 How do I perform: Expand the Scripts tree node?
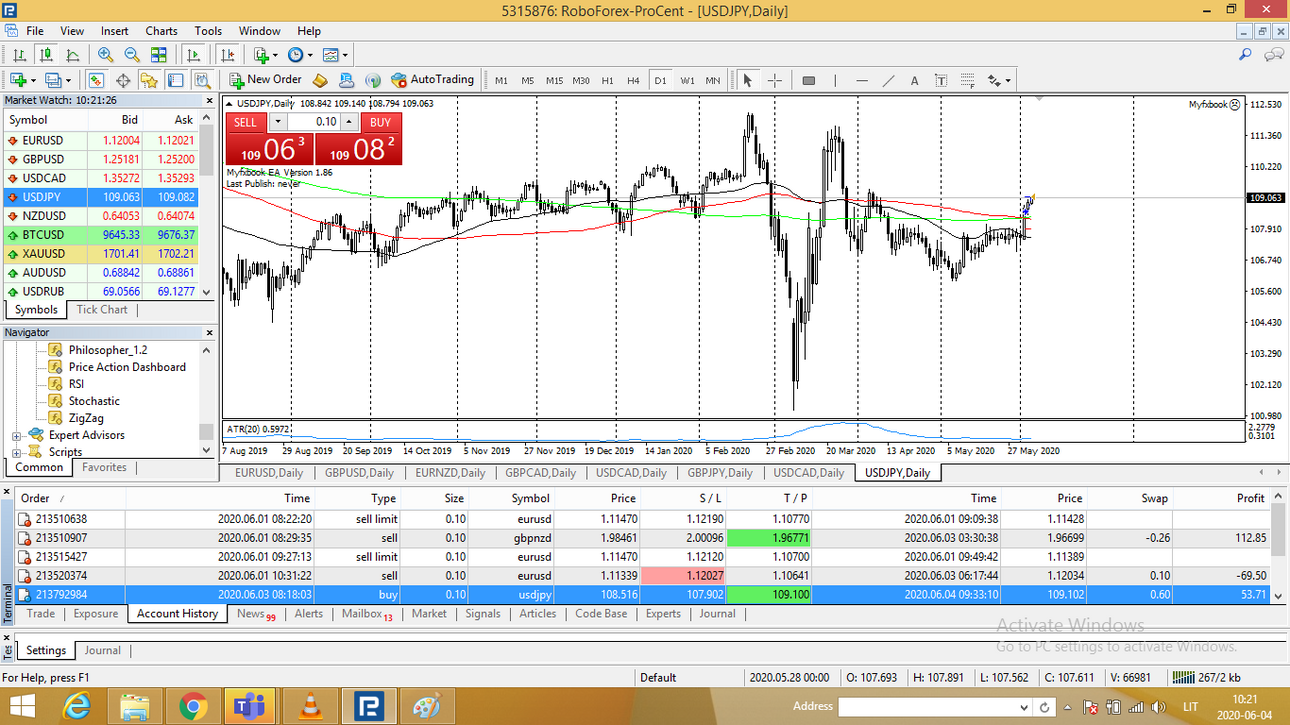click(x=16, y=453)
